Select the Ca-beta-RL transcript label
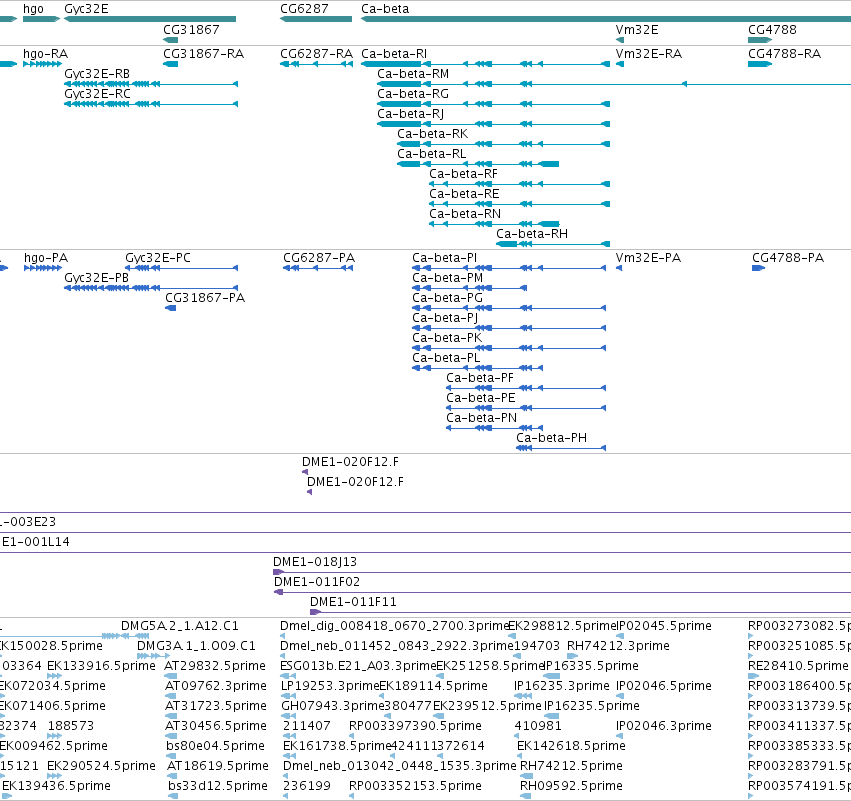 (x=431, y=154)
